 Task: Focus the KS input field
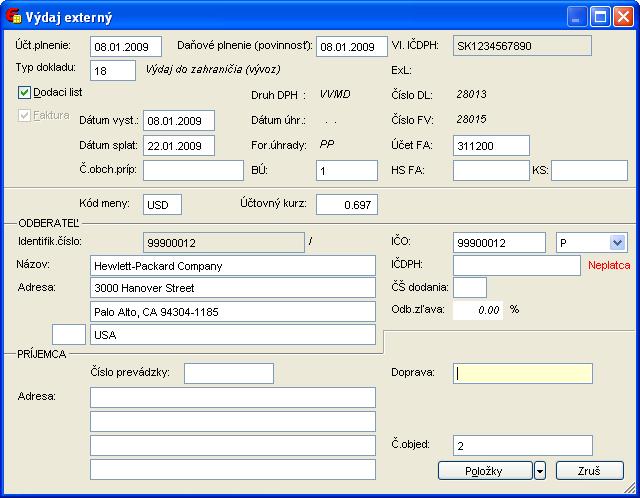(589, 170)
